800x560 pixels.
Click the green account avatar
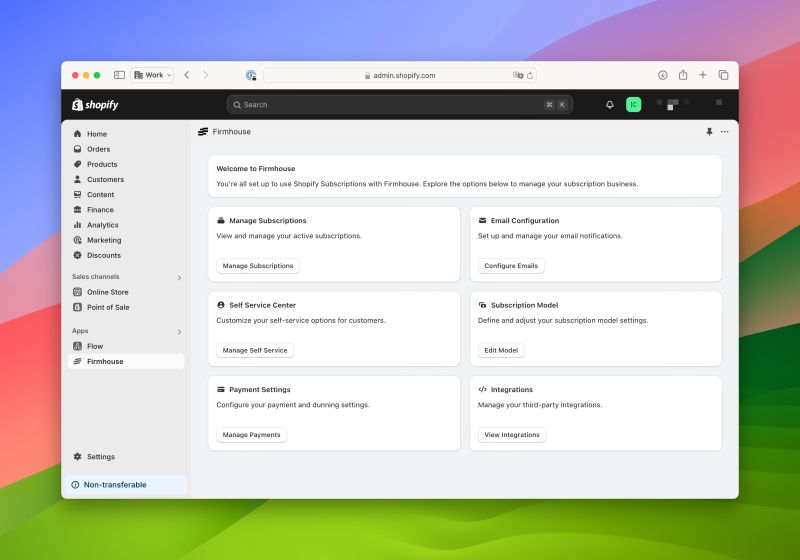pos(633,105)
